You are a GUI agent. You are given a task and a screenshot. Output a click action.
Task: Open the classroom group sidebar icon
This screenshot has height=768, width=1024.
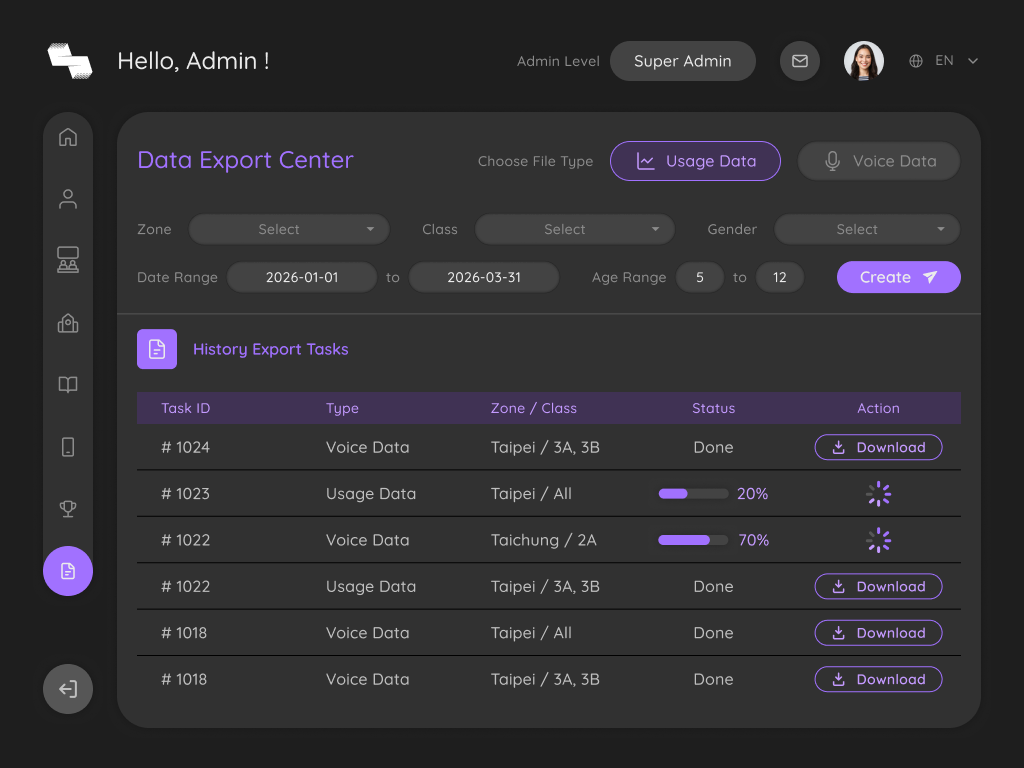(x=68, y=259)
